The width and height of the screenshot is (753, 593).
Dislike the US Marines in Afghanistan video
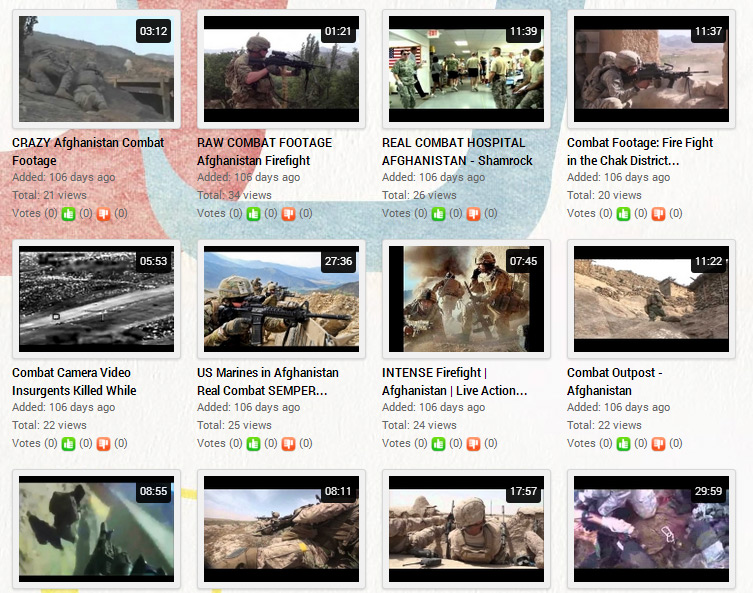coord(289,444)
